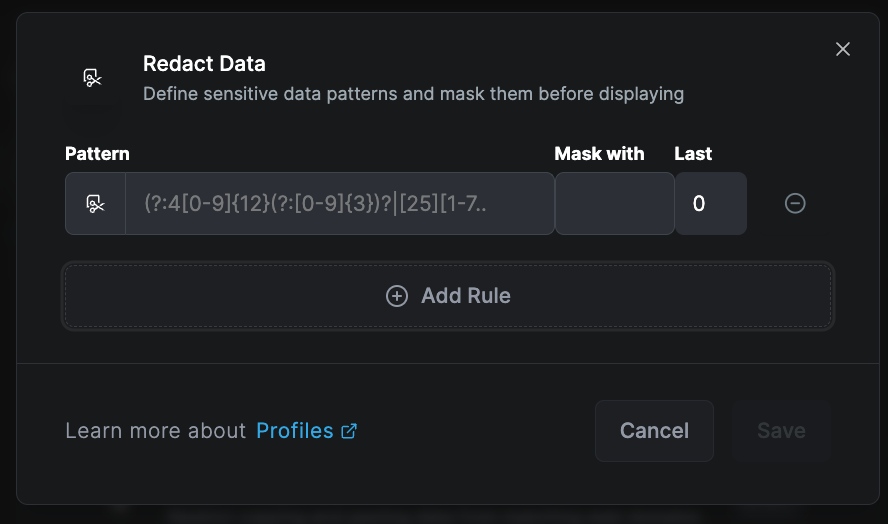Viewport: 888px width, 524px height.
Task: Click the Last column label
Action: (693, 154)
